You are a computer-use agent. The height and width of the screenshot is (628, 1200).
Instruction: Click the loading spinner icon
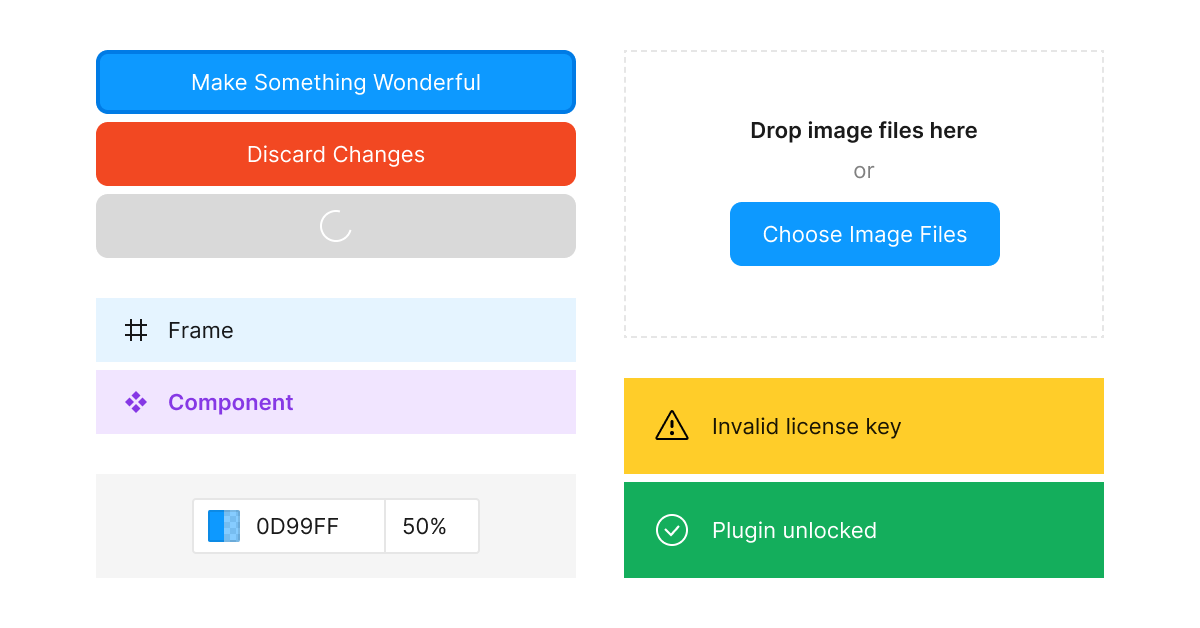[336, 226]
